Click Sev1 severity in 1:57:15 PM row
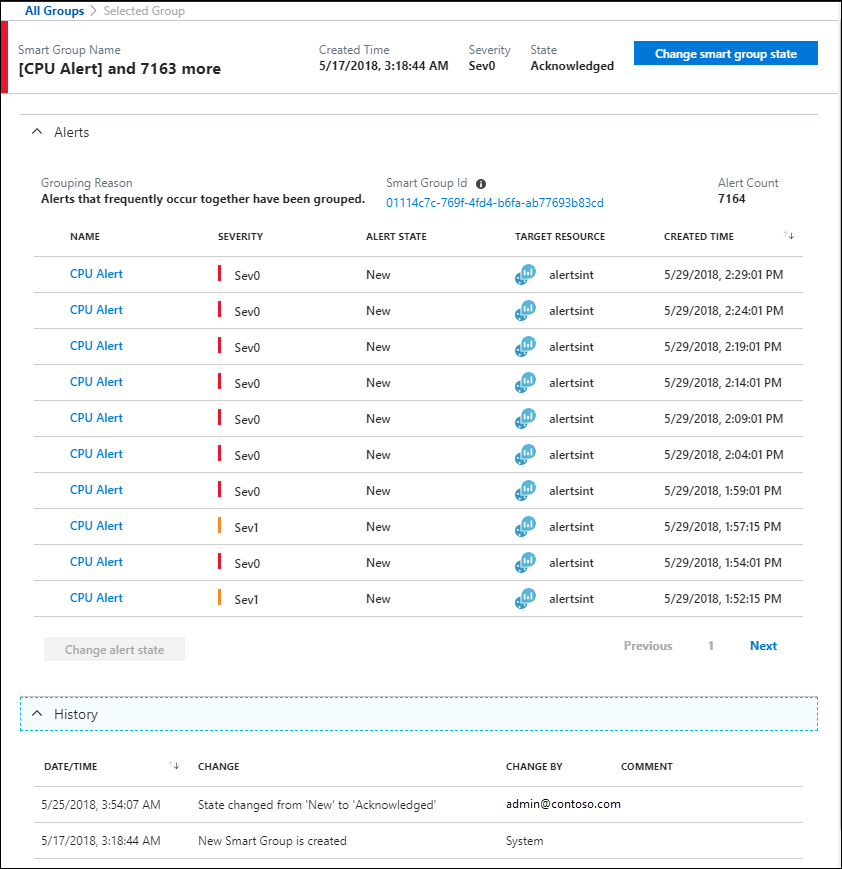Screen dimensions: 842x869 click(246, 528)
